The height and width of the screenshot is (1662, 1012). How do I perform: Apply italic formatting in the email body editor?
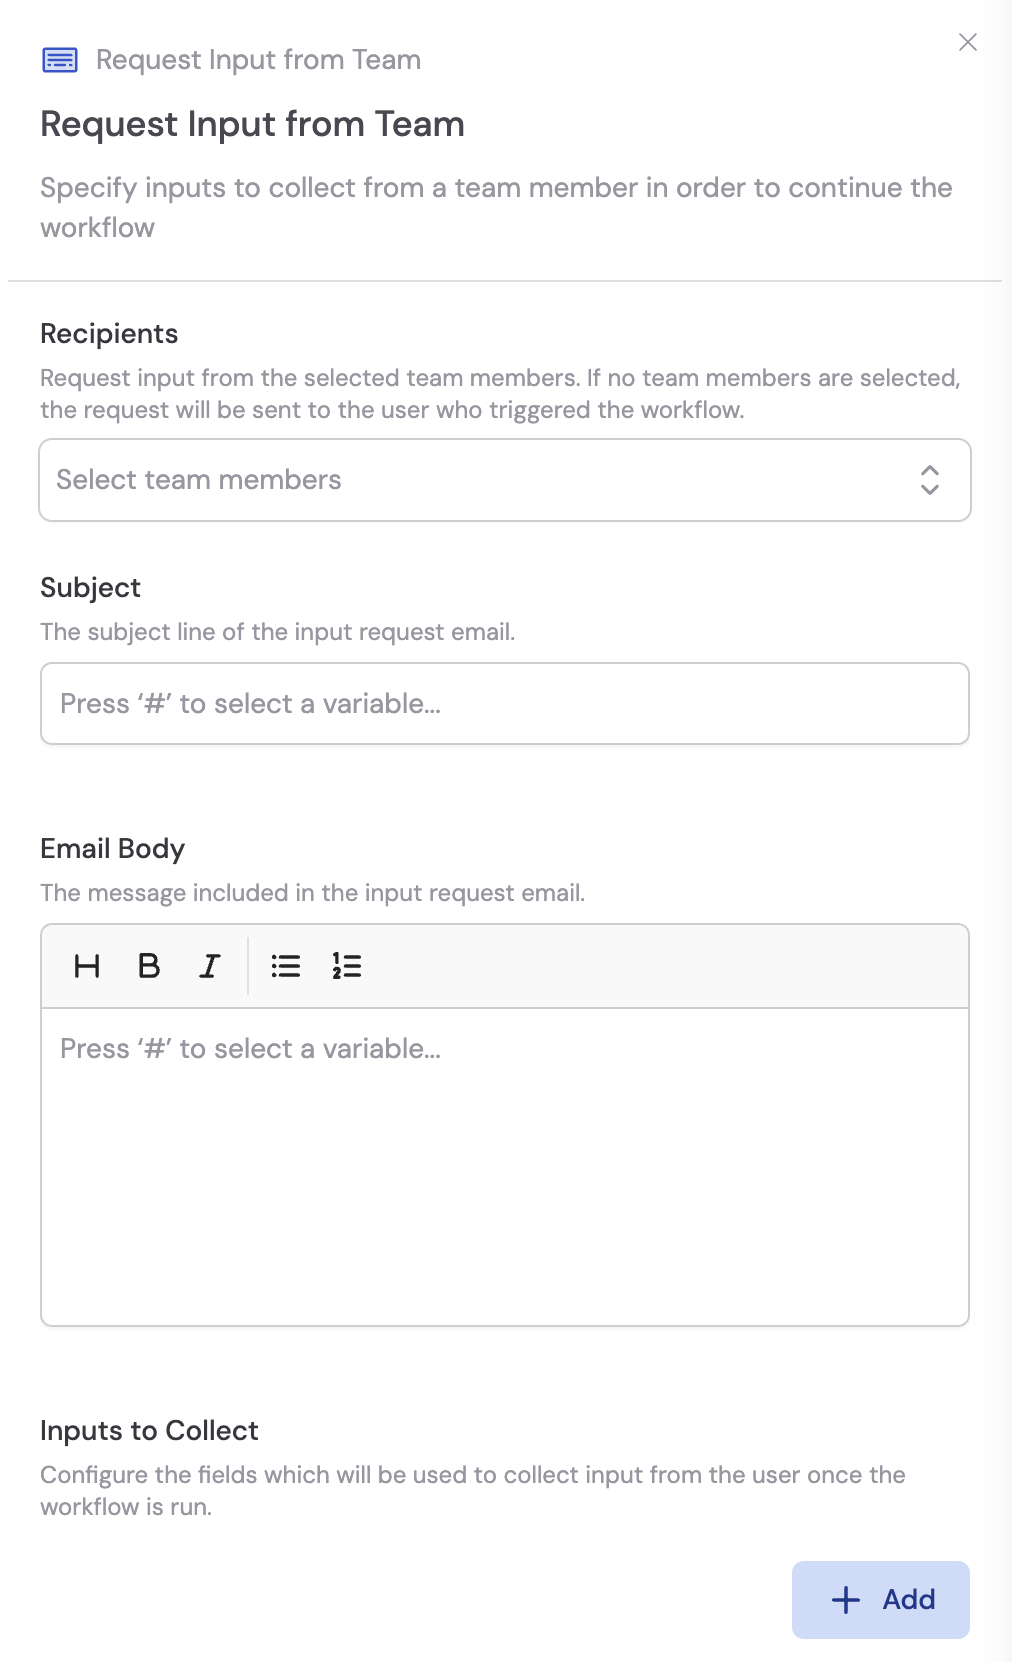[209, 966]
